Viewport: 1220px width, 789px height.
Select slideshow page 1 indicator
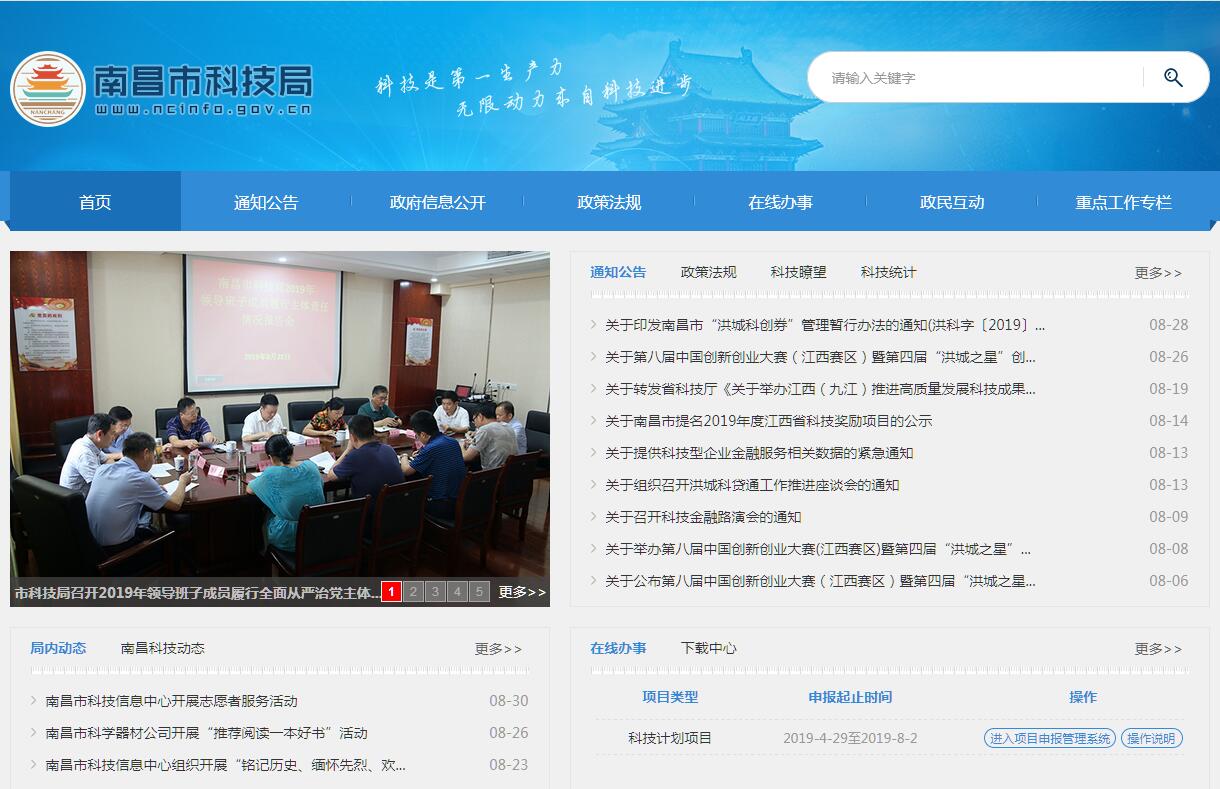(391, 592)
